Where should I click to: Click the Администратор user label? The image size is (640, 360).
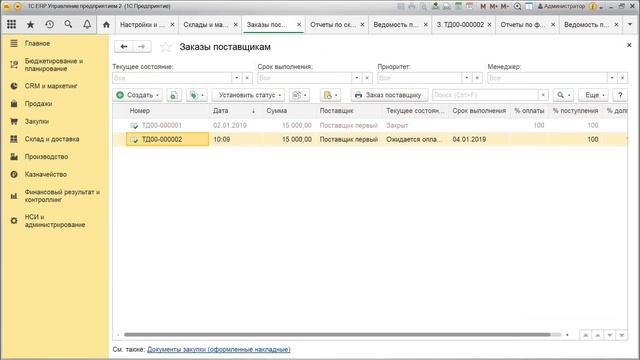click(x=561, y=6)
